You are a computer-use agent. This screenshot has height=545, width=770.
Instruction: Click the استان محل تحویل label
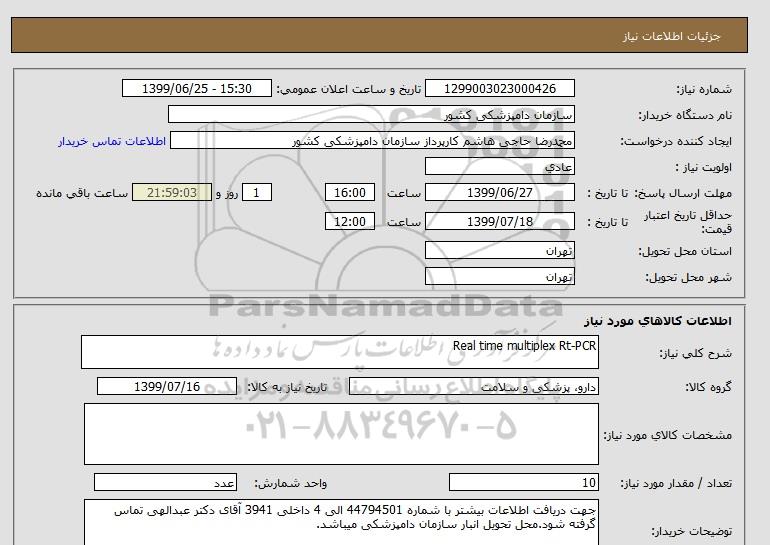(685, 251)
